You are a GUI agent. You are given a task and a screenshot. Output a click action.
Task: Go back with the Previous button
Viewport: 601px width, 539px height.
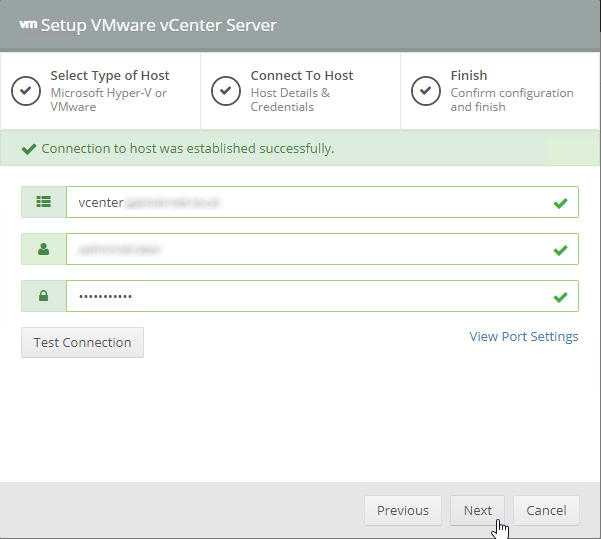[x=403, y=510]
